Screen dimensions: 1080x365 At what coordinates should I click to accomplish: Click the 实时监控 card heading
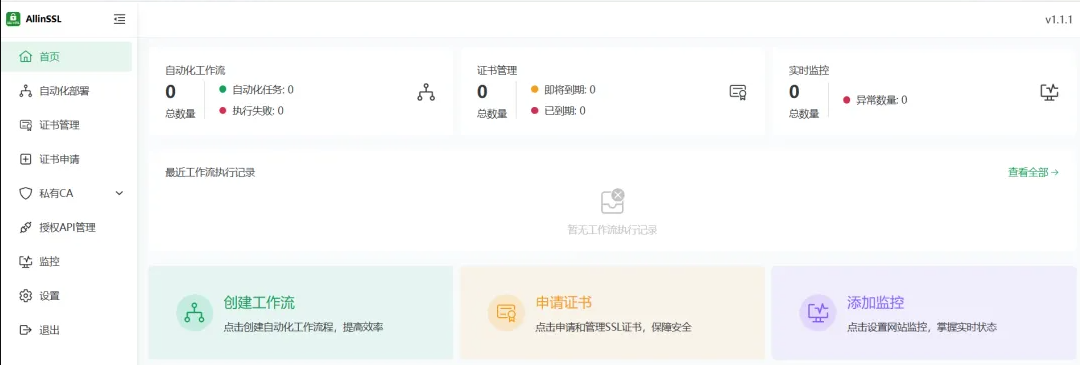point(809,70)
